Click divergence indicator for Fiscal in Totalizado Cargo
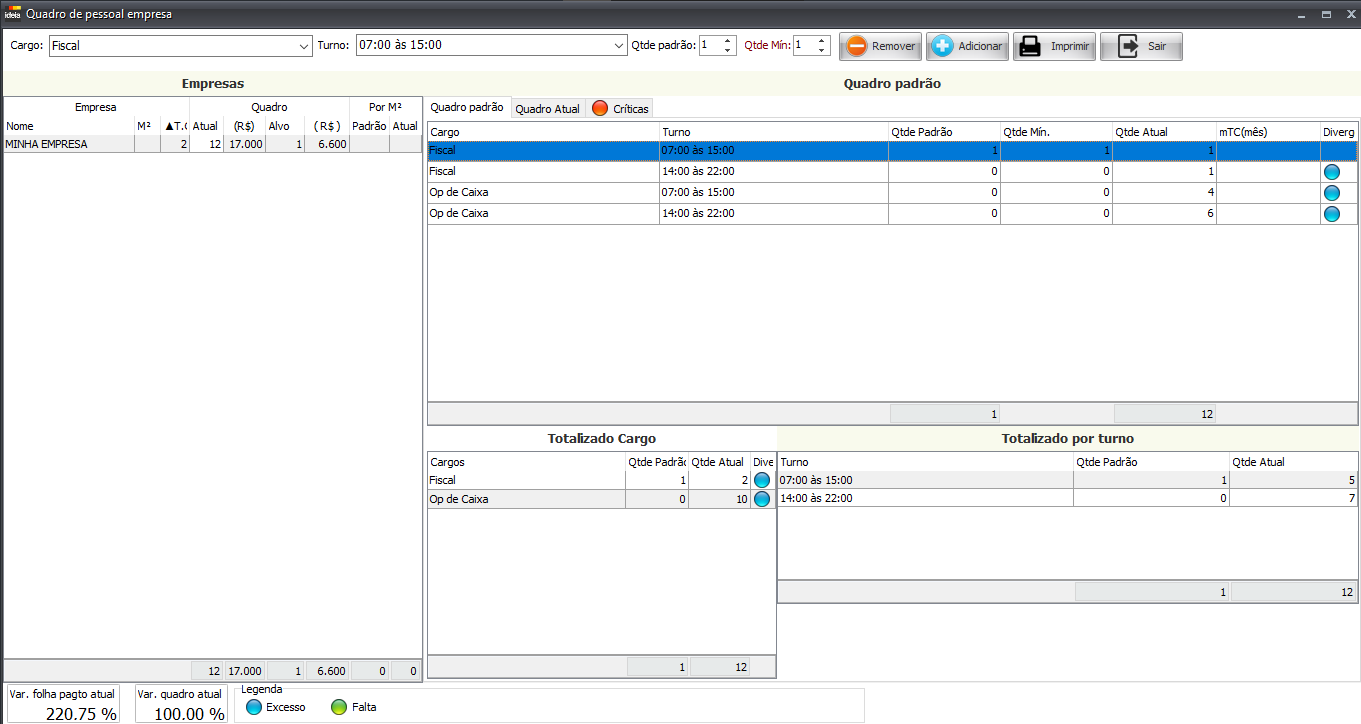 click(762, 480)
